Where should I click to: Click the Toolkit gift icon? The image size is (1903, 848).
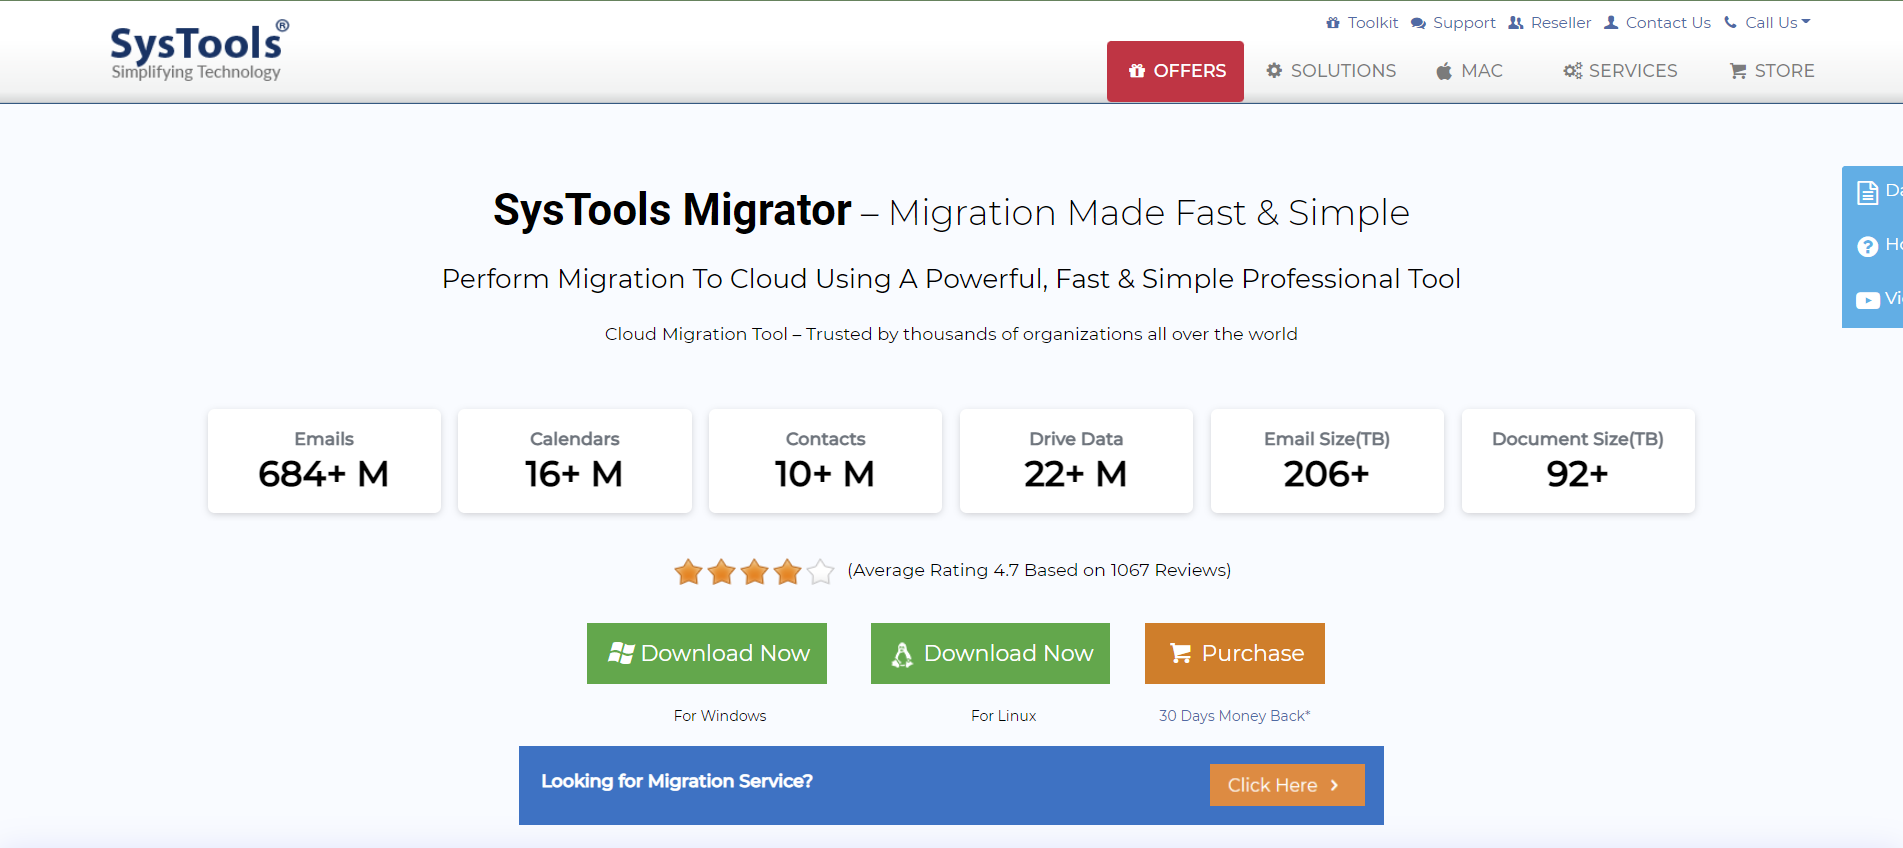pyautogui.click(x=1333, y=23)
